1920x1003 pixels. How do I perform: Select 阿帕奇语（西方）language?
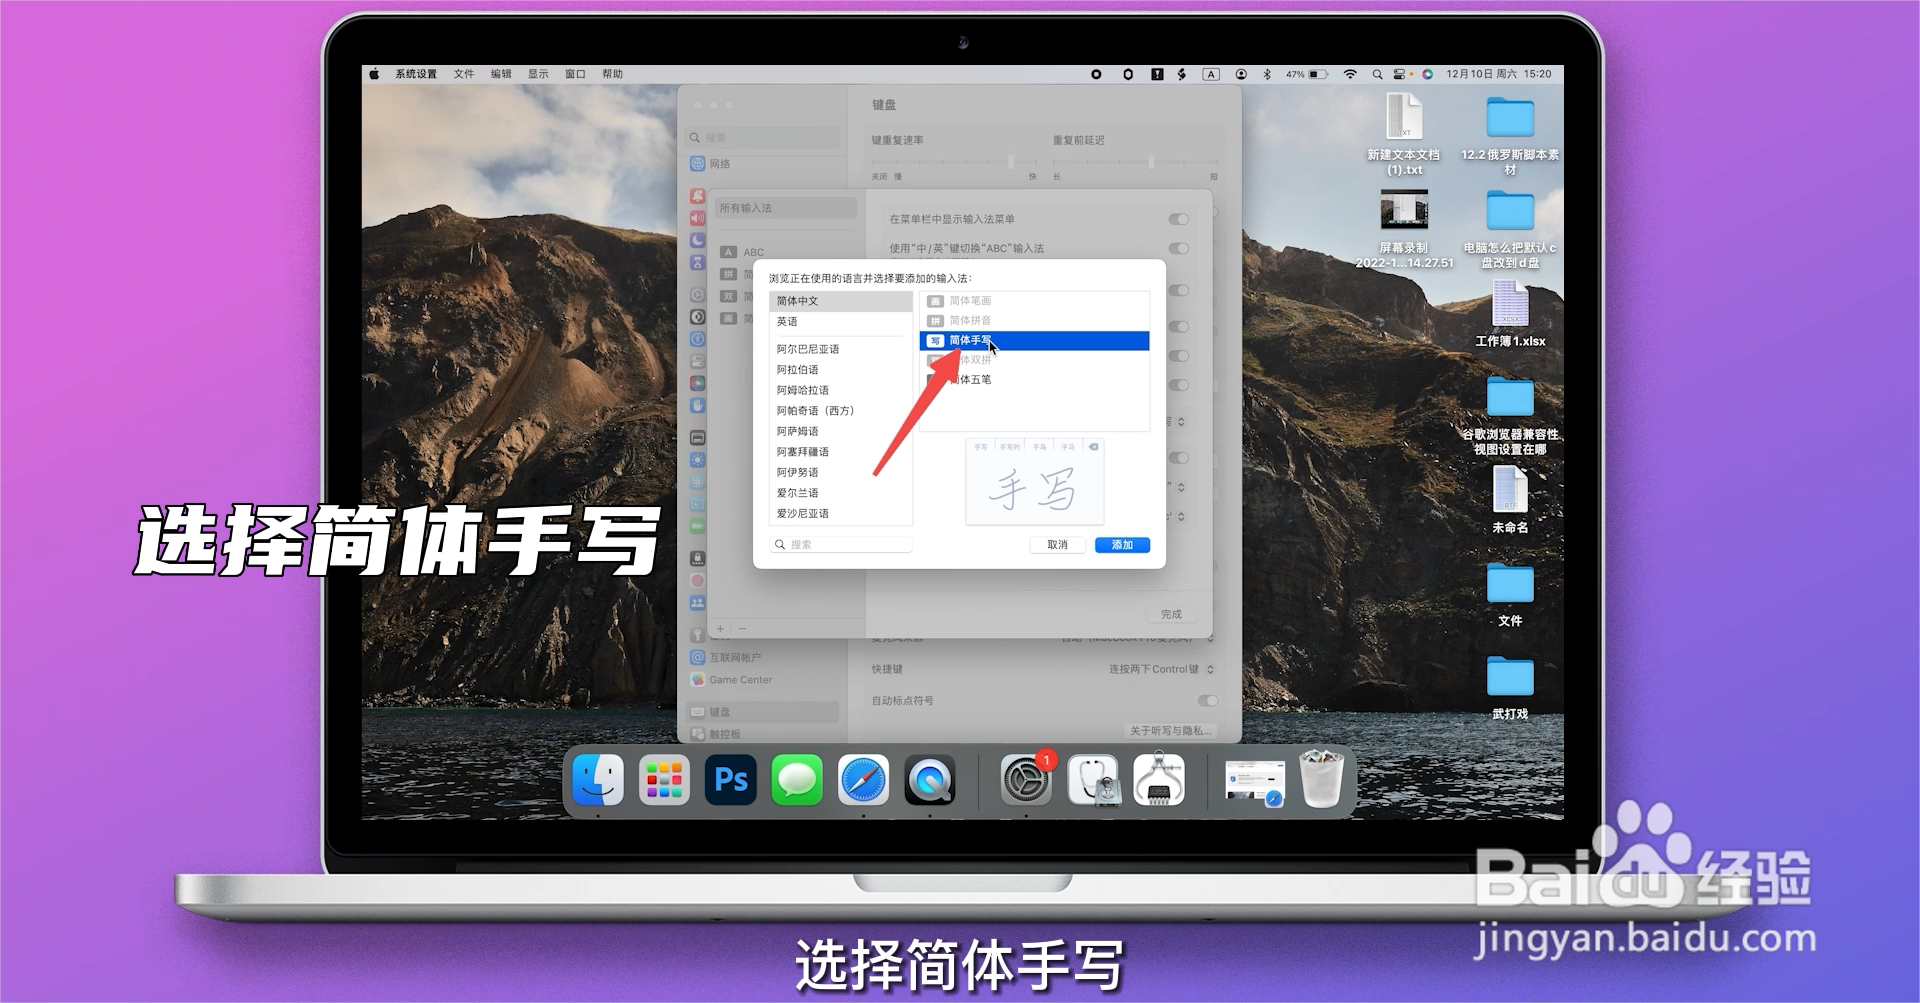point(840,411)
